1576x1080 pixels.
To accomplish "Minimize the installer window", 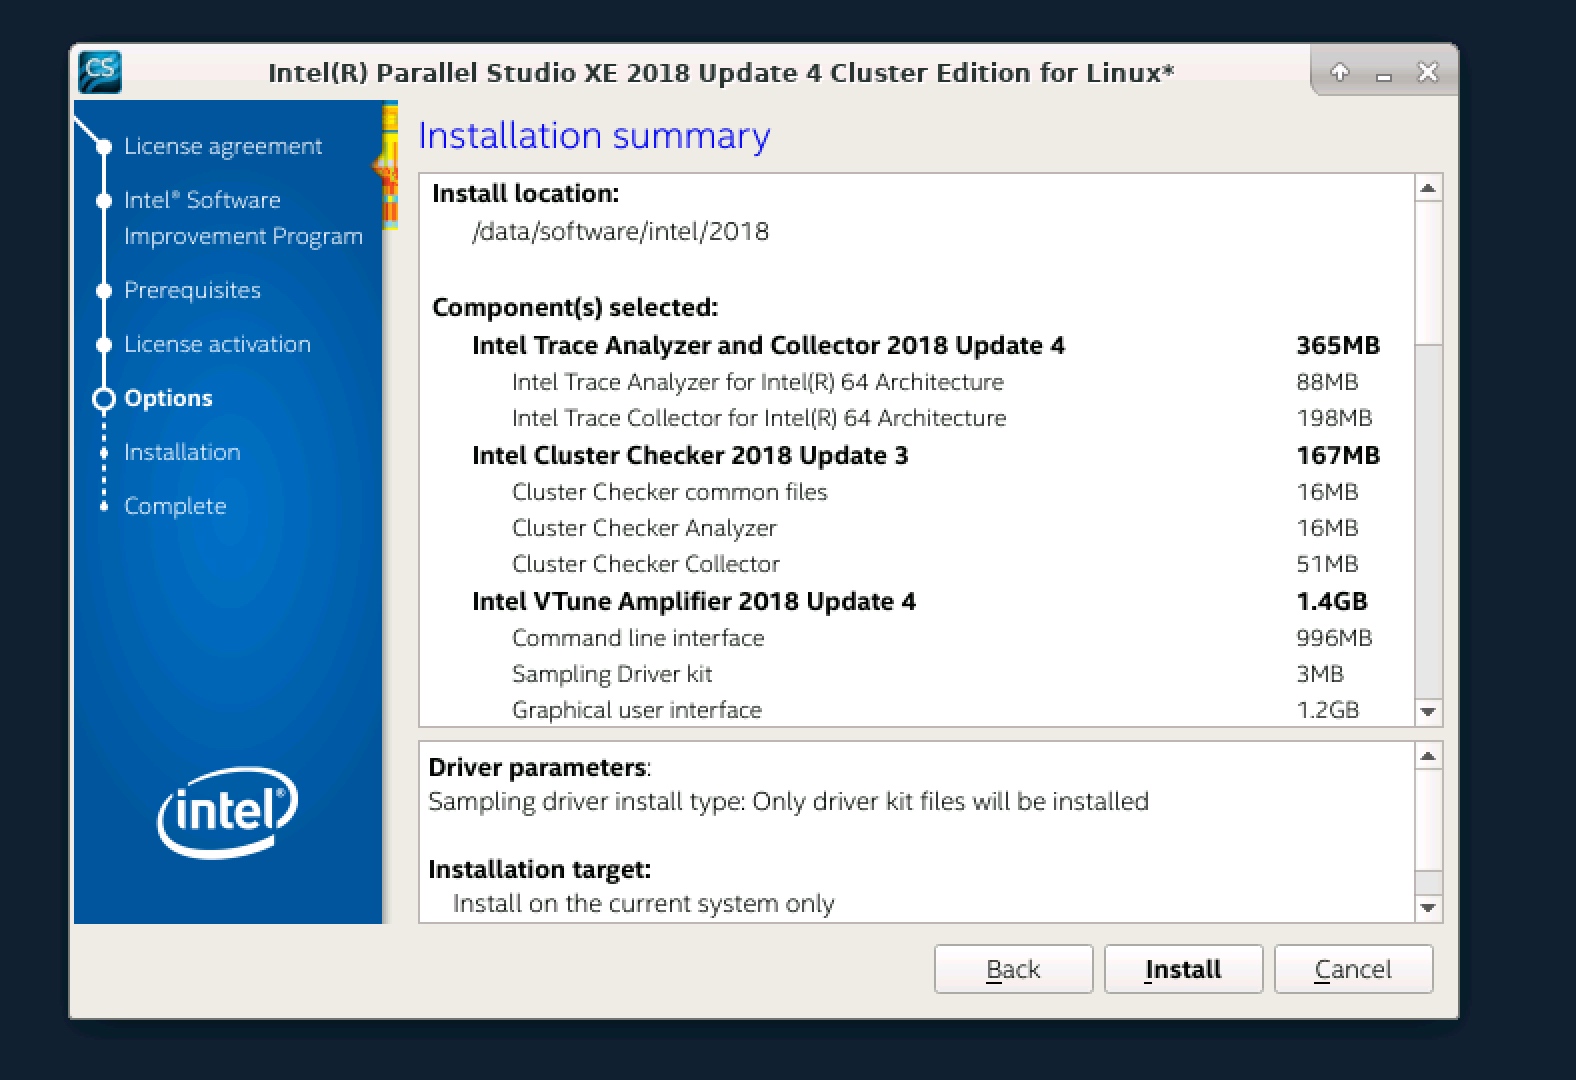I will click(x=1384, y=74).
